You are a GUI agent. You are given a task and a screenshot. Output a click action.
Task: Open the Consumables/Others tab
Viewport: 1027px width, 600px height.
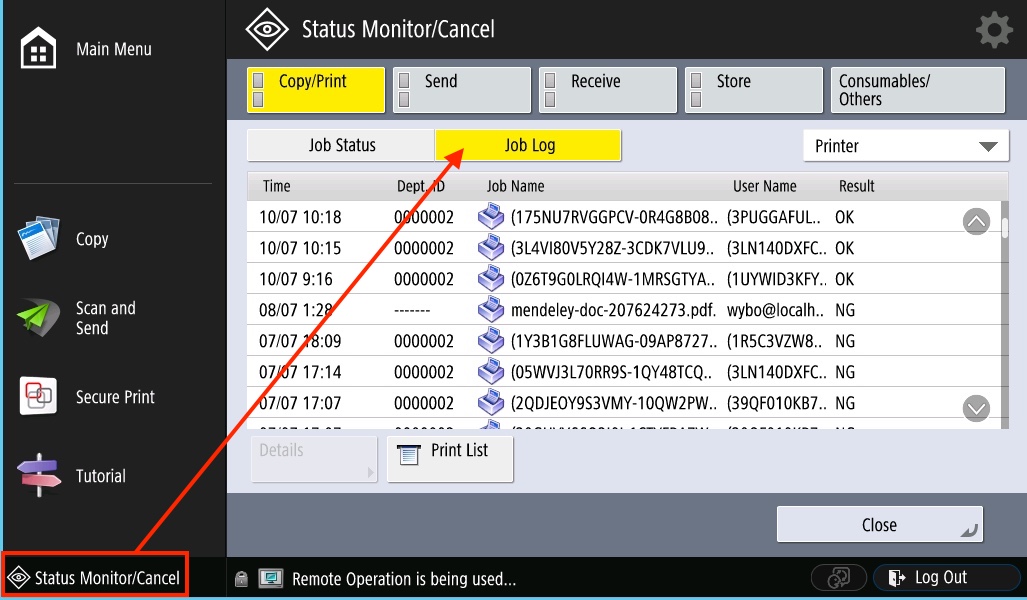pos(916,90)
